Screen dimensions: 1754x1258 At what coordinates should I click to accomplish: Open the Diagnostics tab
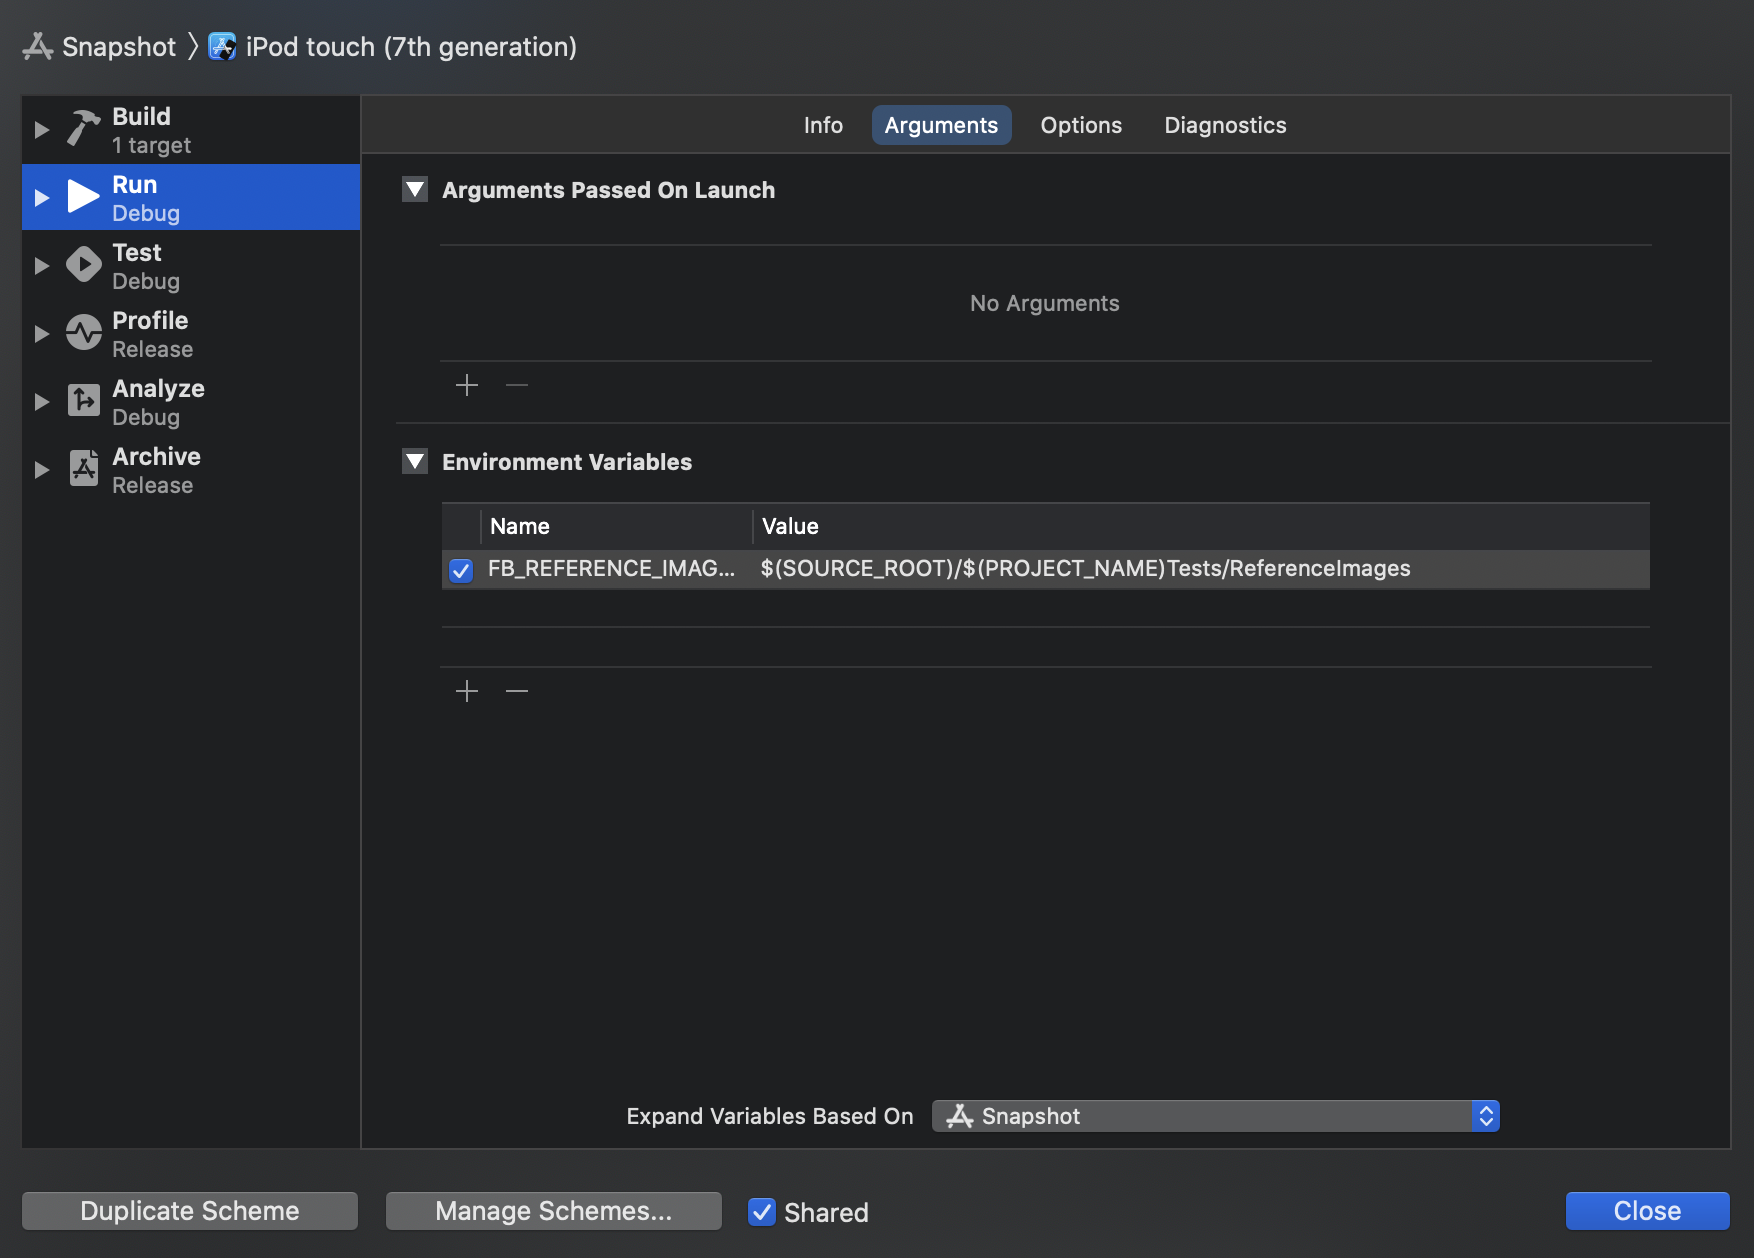point(1225,125)
